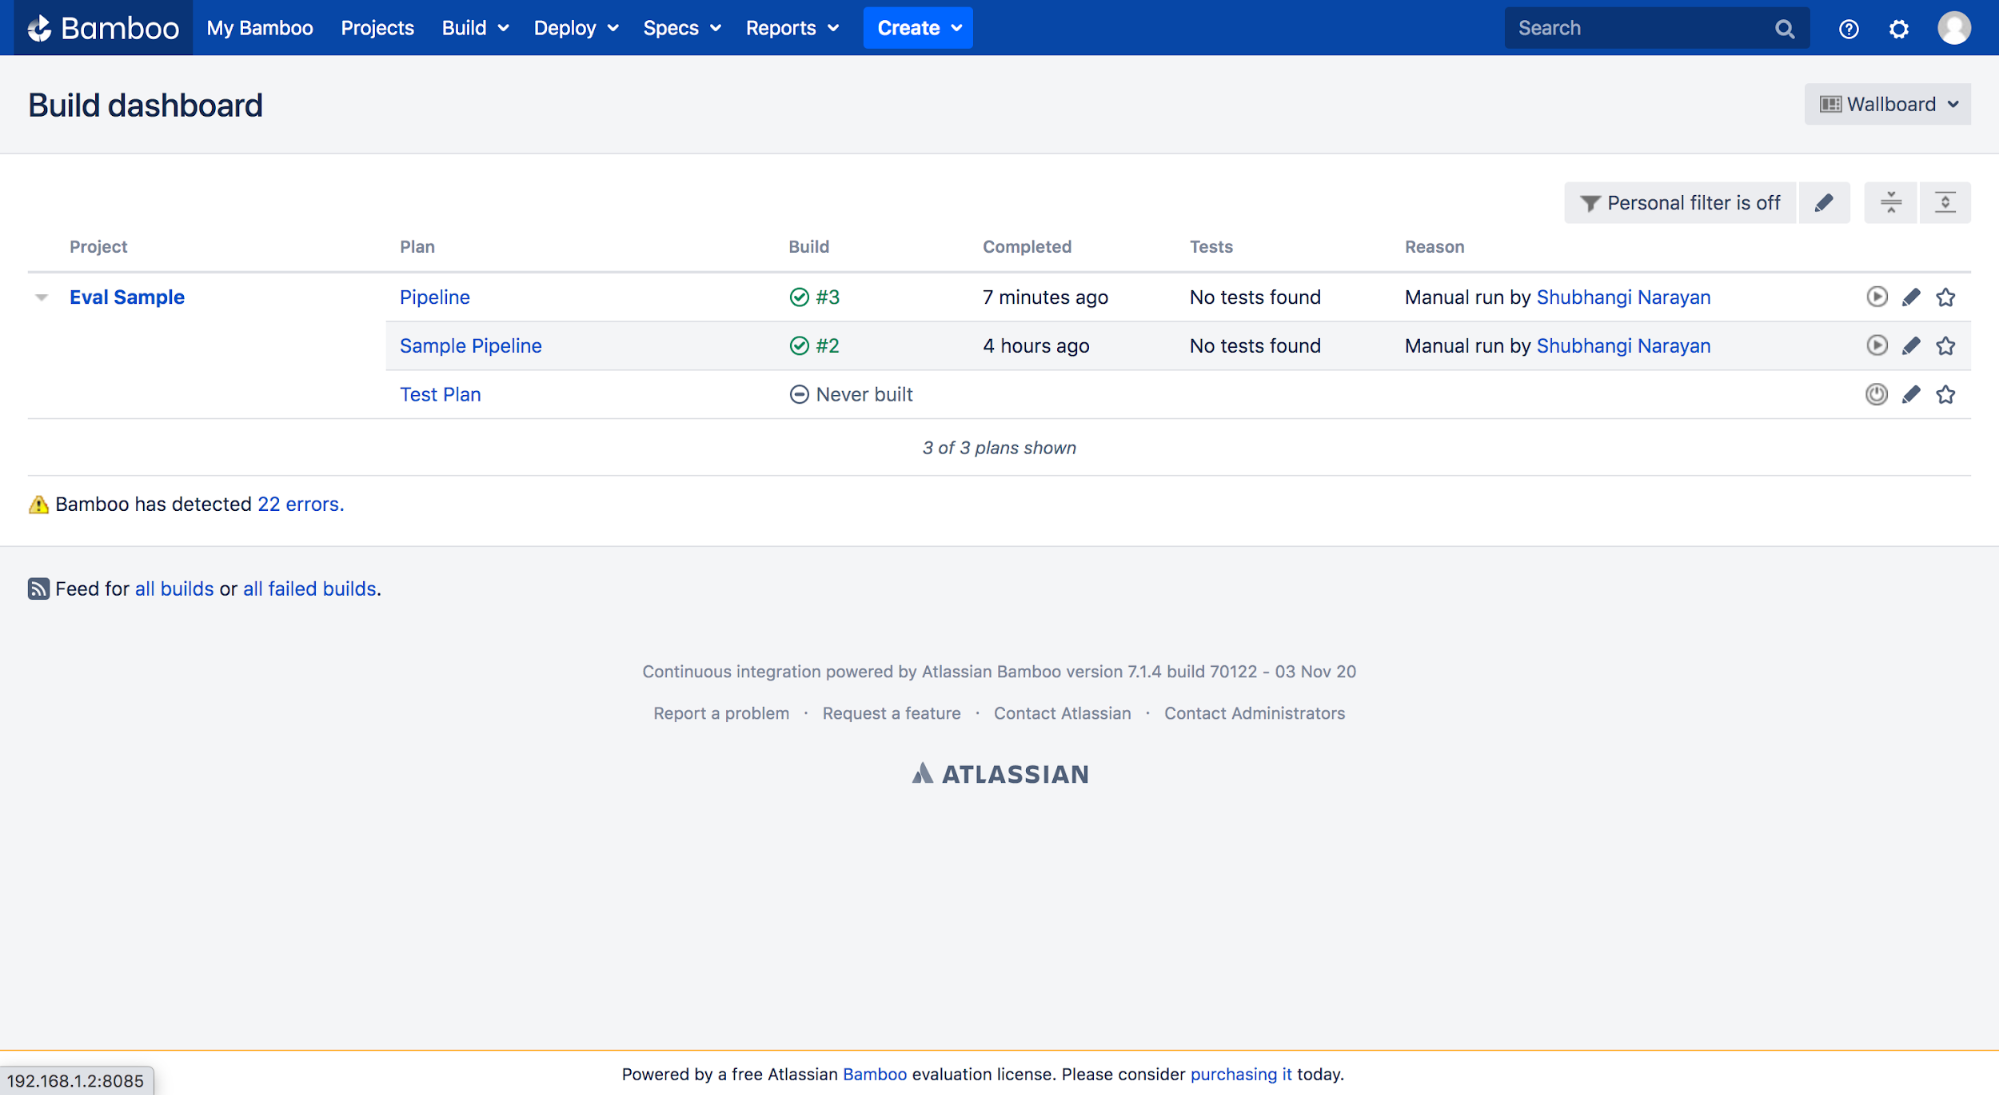Open the help question-mark icon

1848,29
